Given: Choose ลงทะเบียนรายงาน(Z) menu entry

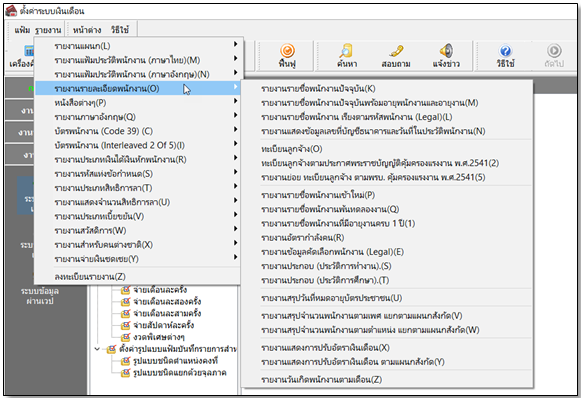Looking at the screenshot, I should pyautogui.click(x=138, y=276).
